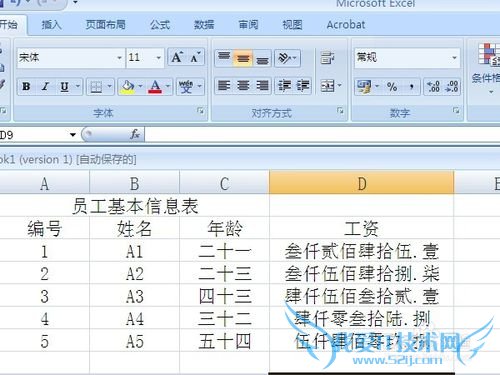
Task: Toggle wrap text icon
Action: tap(327, 58)
